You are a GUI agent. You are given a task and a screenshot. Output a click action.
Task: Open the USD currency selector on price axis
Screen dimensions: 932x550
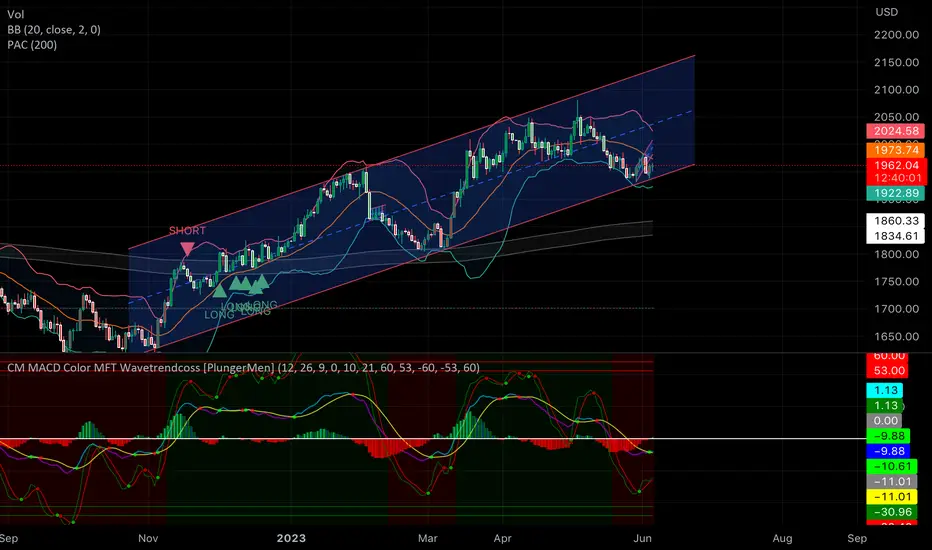pos(886,12)
